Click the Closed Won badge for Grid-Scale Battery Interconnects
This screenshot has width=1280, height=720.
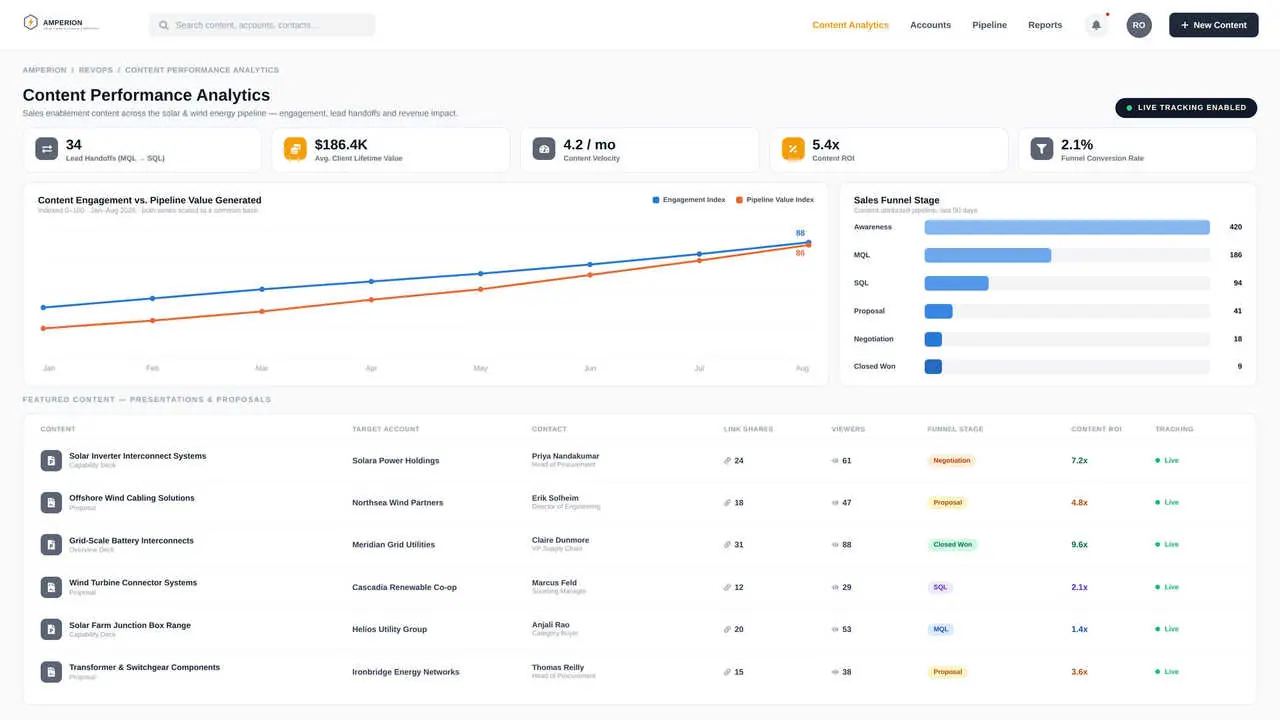click(x=952, y=545)
